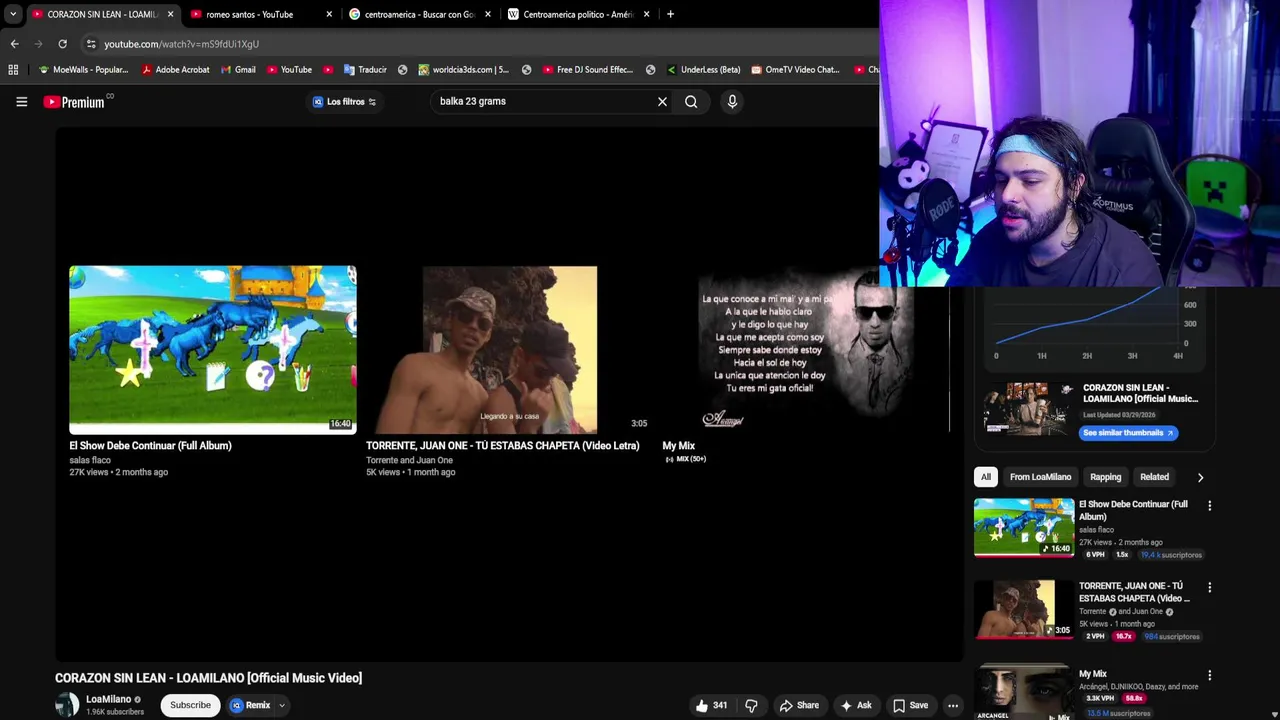The width and height of the screenshot is (1280, 720).
Task: Expand the Remix button dropdown arrow
Action: [x=282, y=705]
